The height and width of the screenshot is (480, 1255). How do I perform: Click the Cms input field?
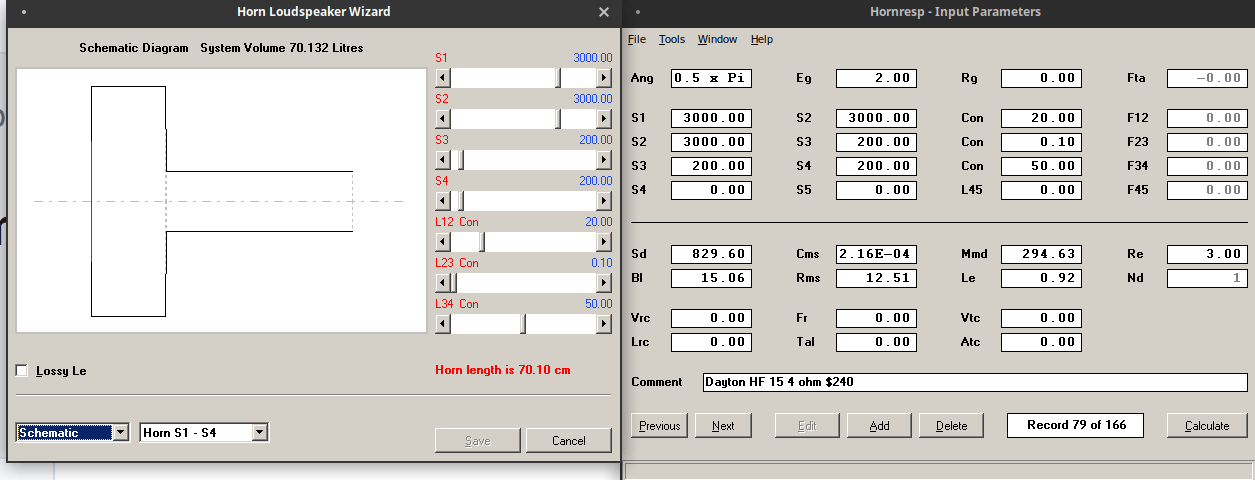[x=876, y=254]
